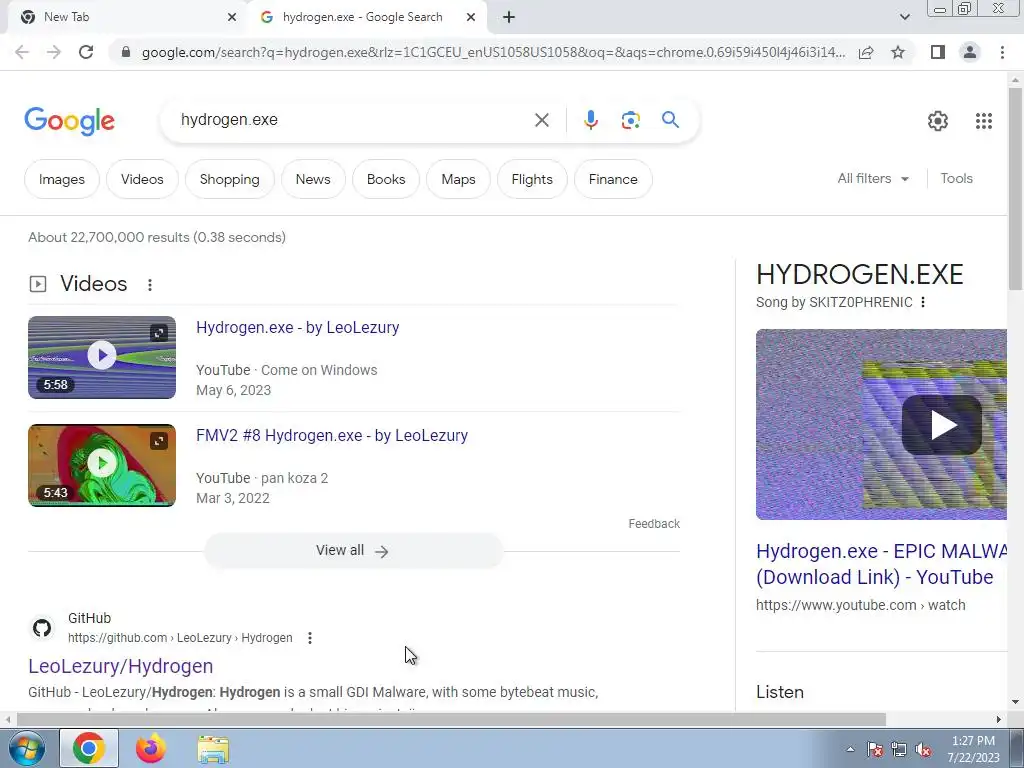Expand the All filters dropdown
The height and width of the screenshot is (768, 1024).
click(873, 178)
